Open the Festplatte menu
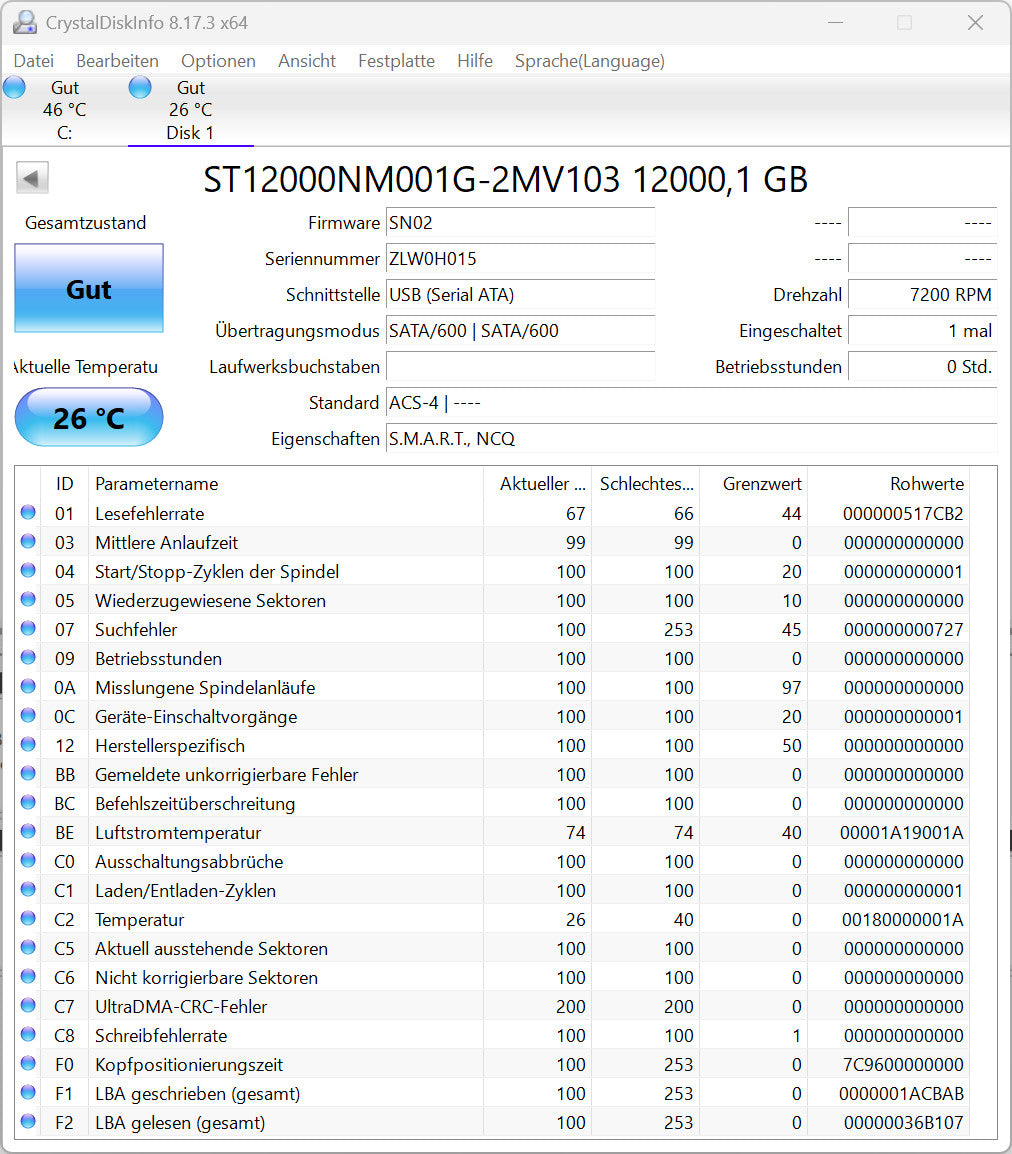 tap(396, 61)
